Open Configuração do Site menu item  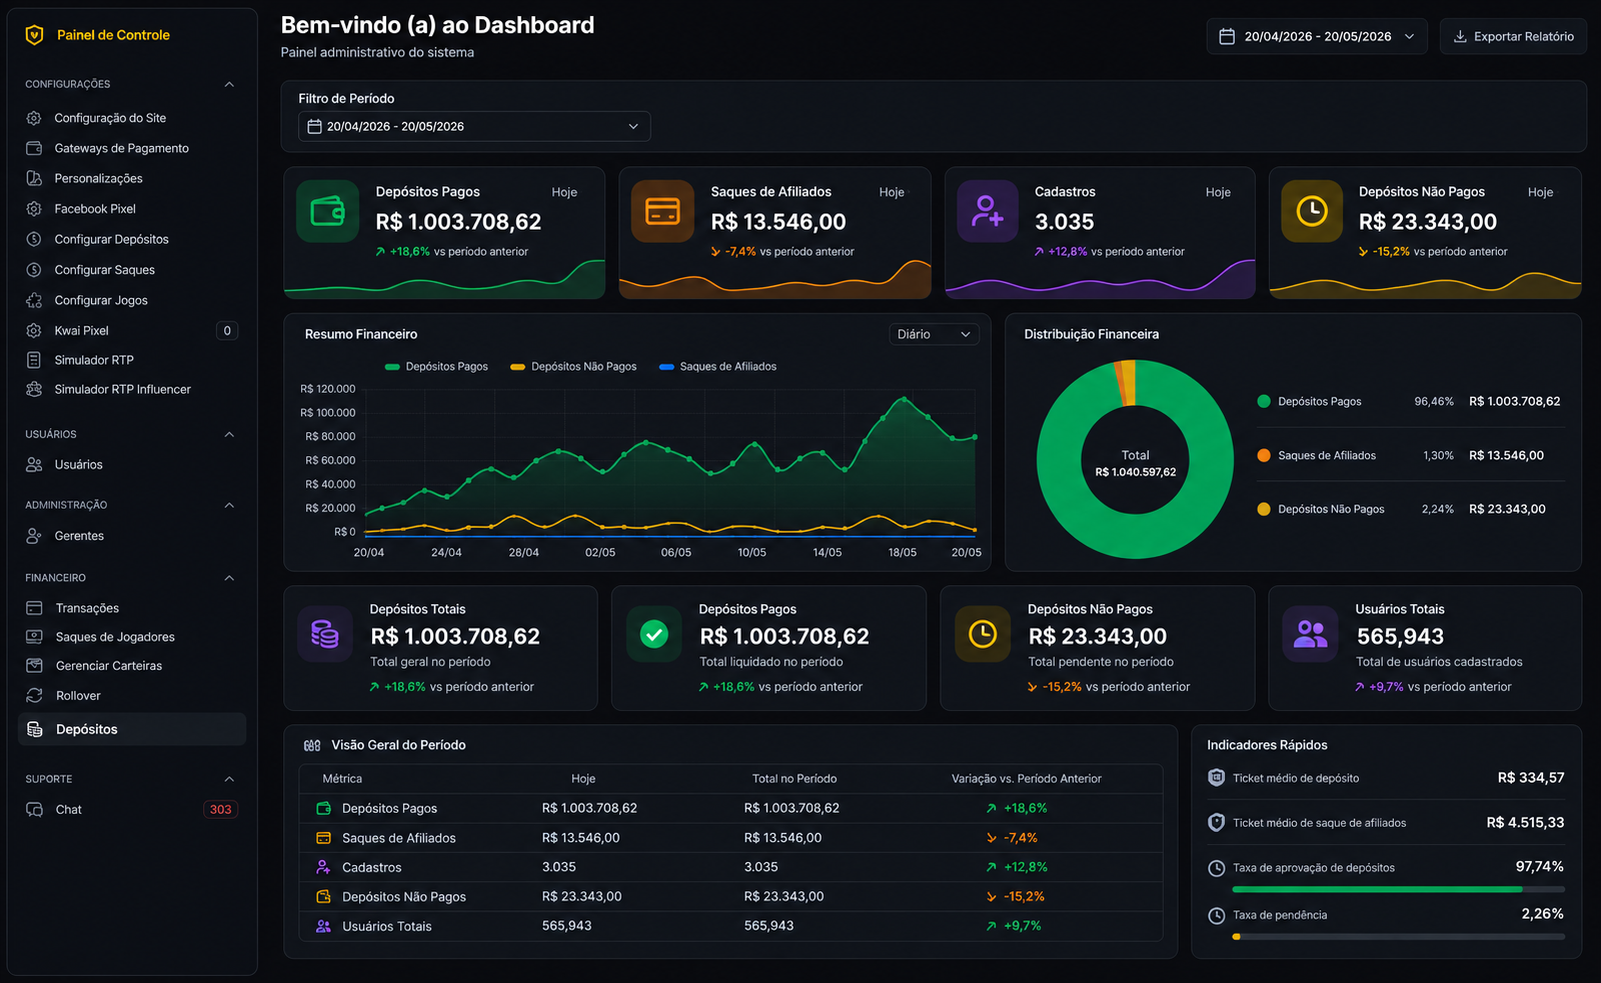tap(131, 118)
